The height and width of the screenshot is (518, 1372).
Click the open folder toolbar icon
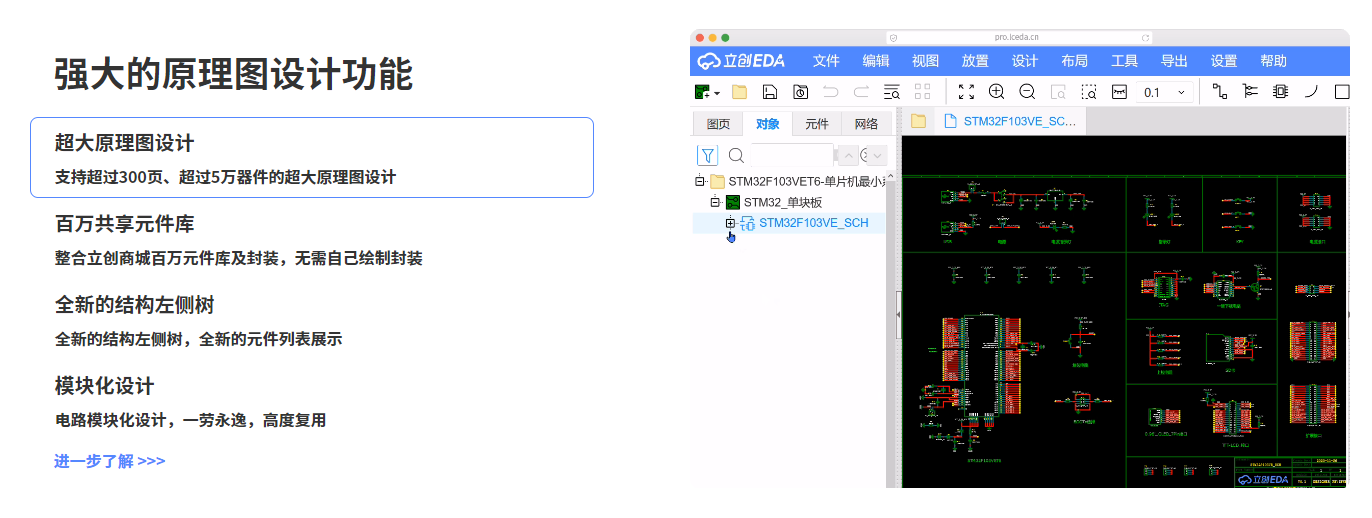[x=739, y=92]
